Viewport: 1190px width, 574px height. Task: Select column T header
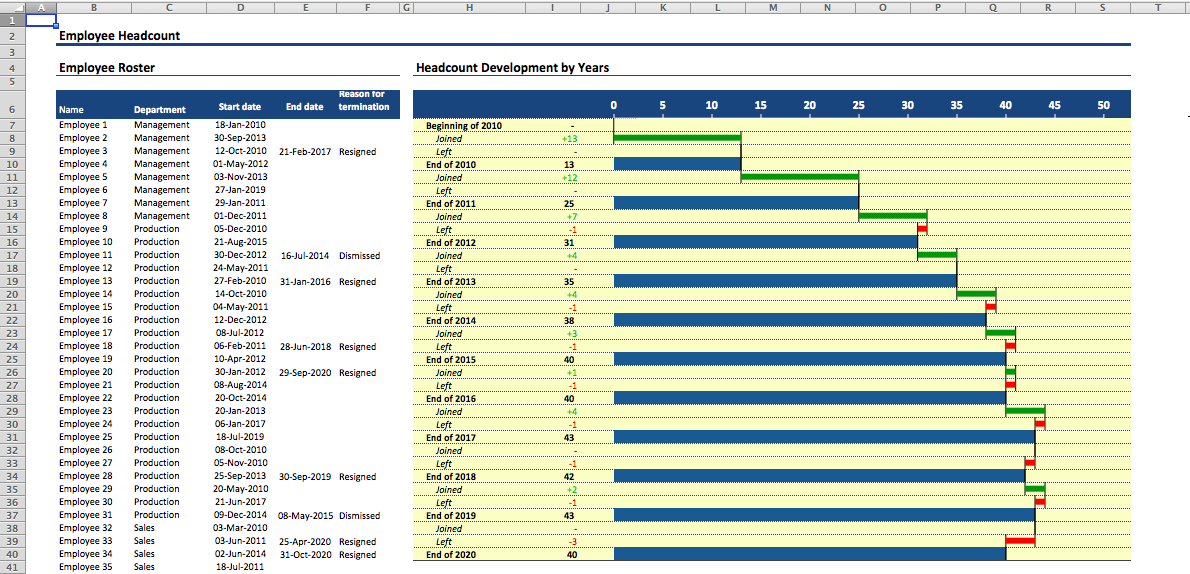coord(1159,7)
